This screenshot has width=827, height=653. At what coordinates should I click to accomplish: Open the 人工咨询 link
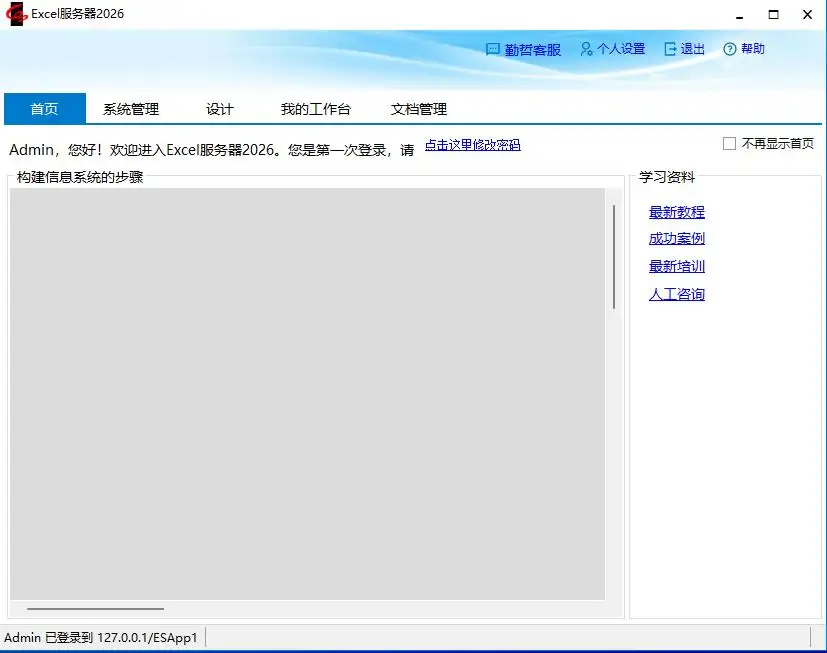coord(677,294)
